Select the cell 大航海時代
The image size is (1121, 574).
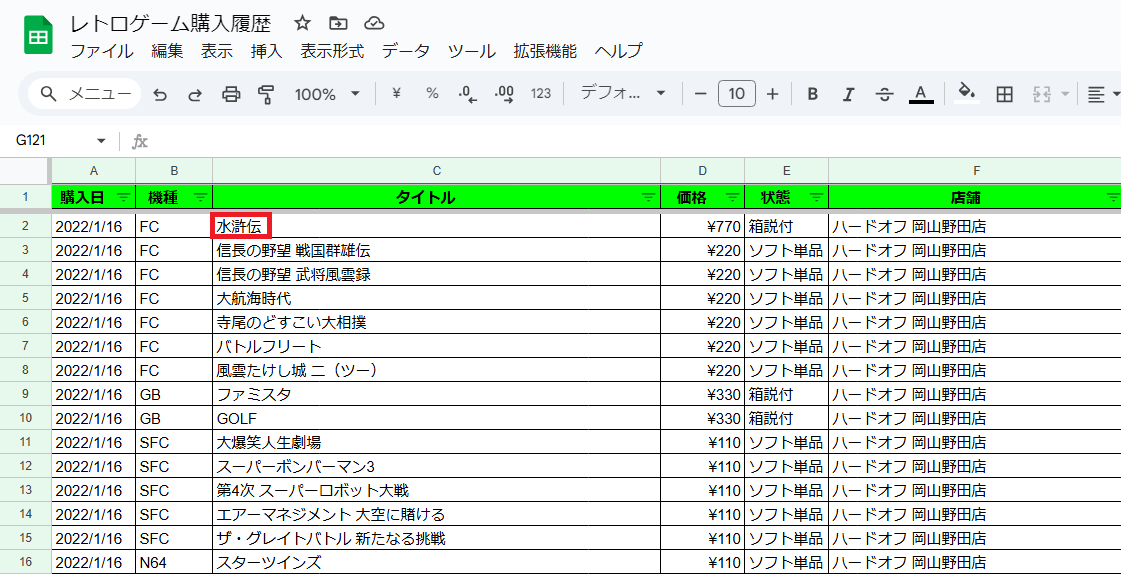point(436,298)
